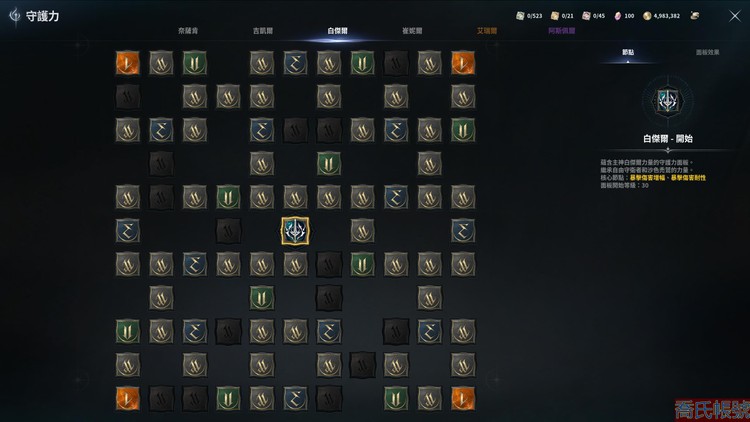Screen dimensions: 750x422
Task: Click the dark locked node left of start node
Action: [x=228, y=231]
